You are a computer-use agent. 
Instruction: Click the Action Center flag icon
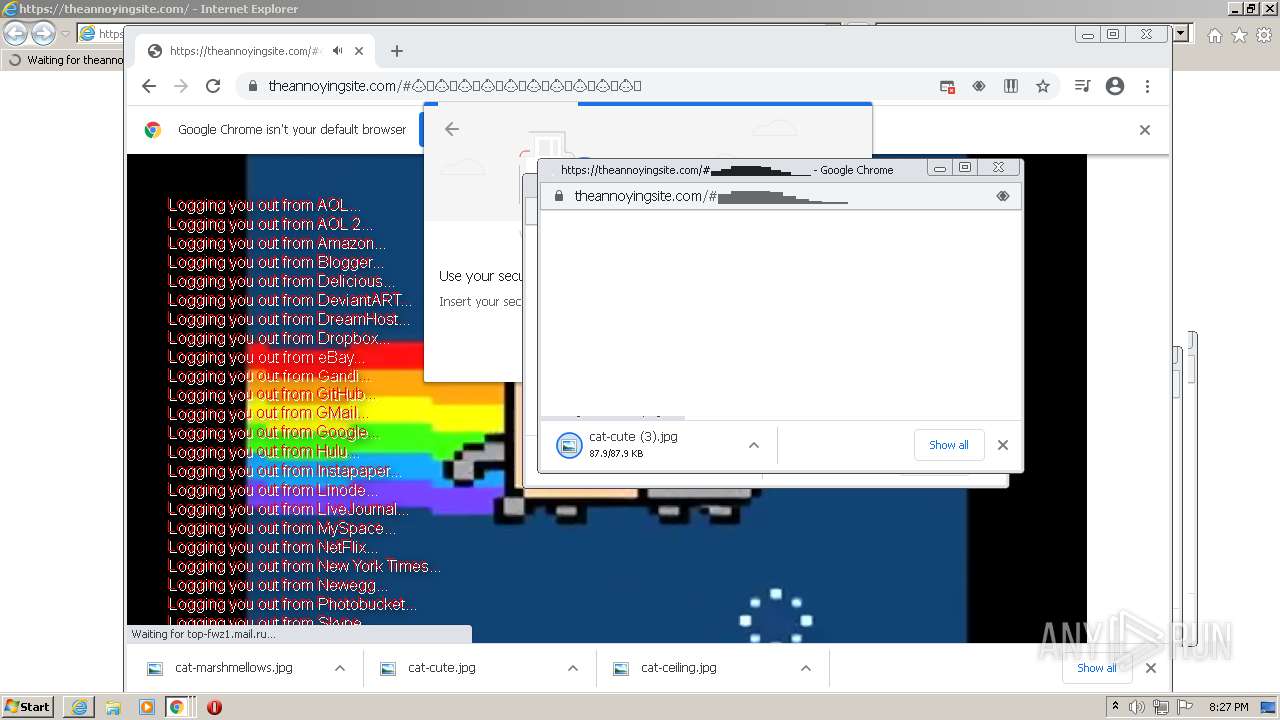[x=1185, y=707]
